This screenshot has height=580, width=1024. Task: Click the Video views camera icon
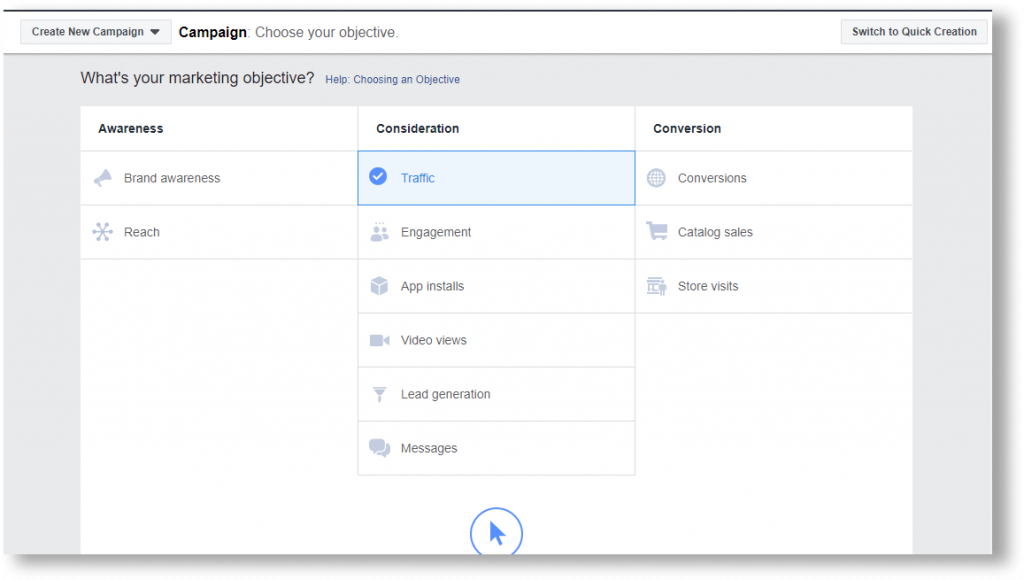click(379, 340)
